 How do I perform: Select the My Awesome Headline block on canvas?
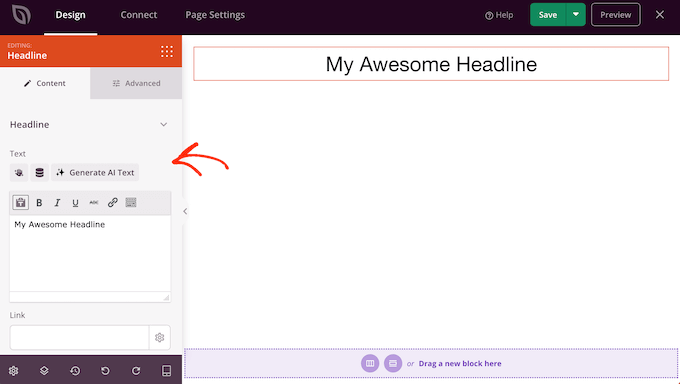point(431,64)
